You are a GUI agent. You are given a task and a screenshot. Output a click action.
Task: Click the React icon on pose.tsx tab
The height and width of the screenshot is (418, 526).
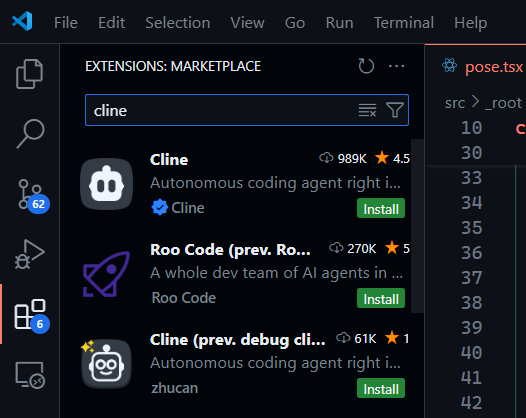(449, 65)
